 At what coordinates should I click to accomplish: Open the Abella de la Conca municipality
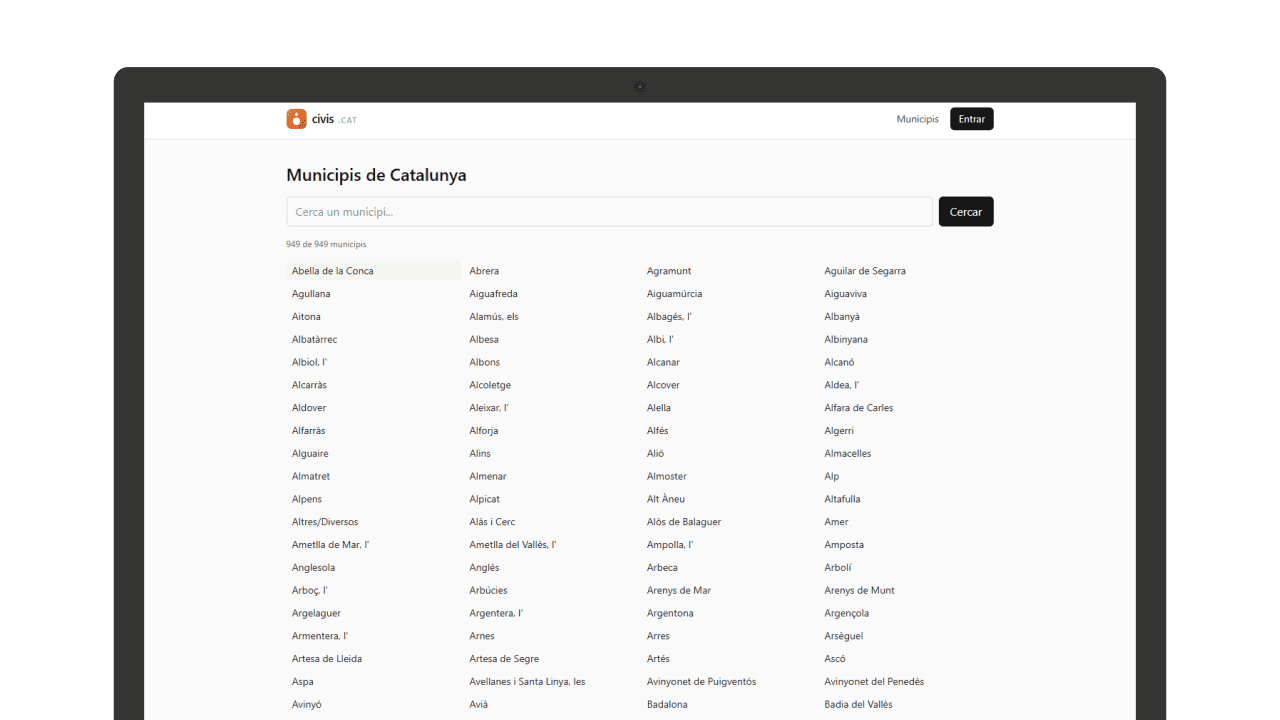click(x=333, y=271)
